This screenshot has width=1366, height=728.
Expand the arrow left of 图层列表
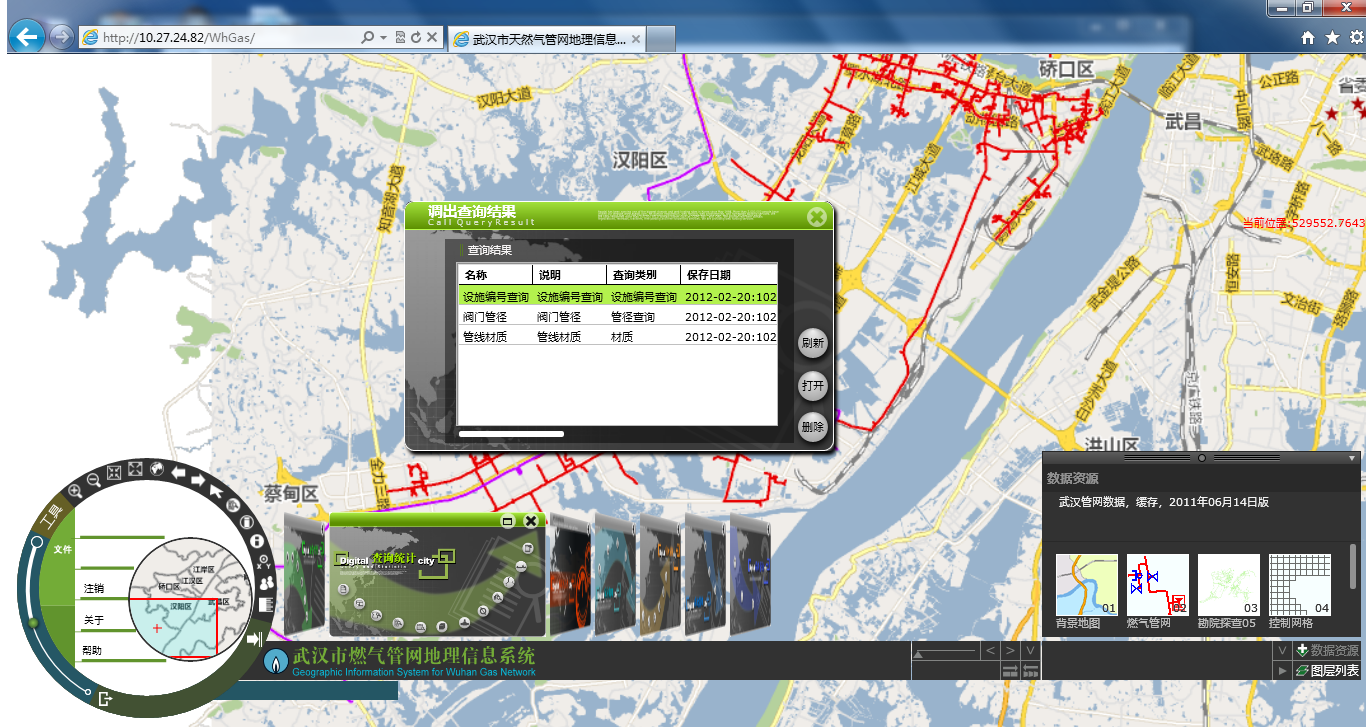coord(1282,671)
